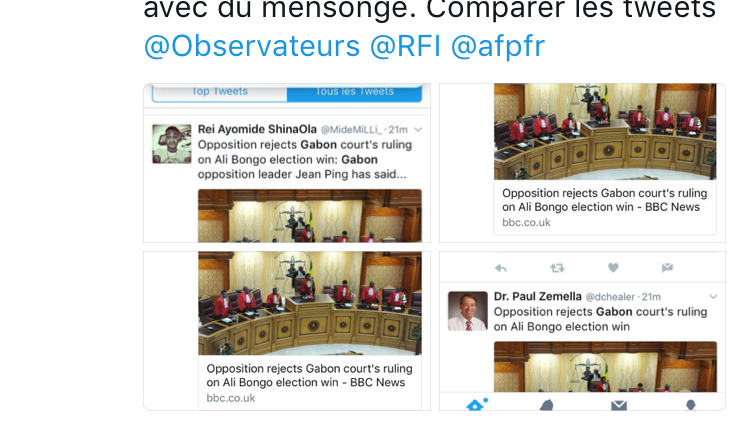Switch to Top Tweets tab
The image size is (750, 437).
point(220,92)
